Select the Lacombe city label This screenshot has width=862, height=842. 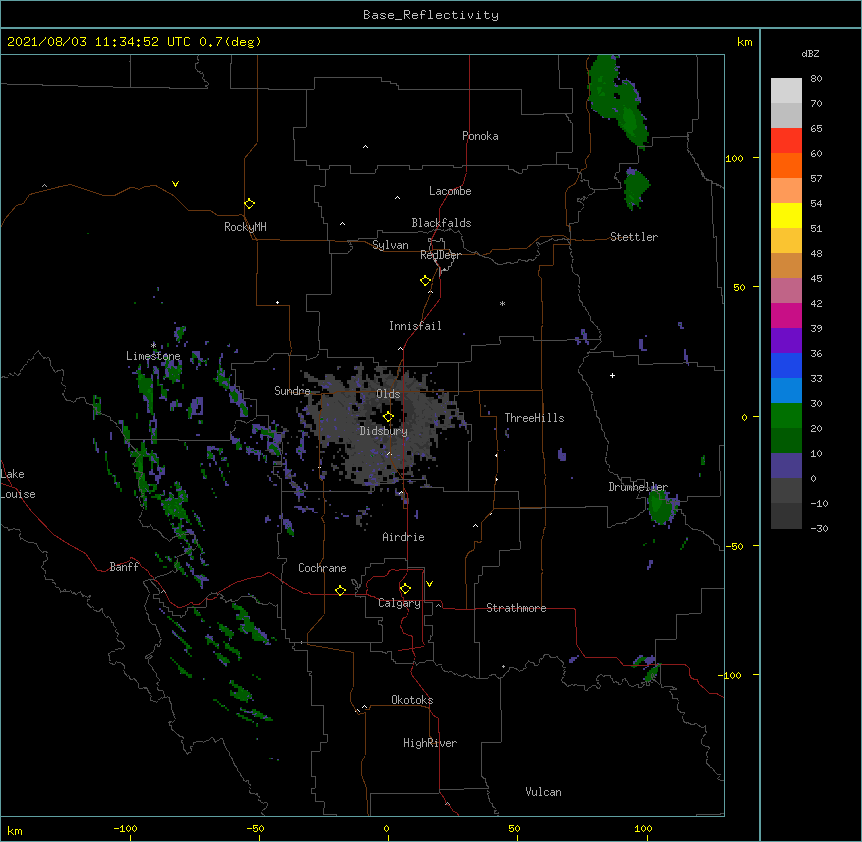point(450,191)
